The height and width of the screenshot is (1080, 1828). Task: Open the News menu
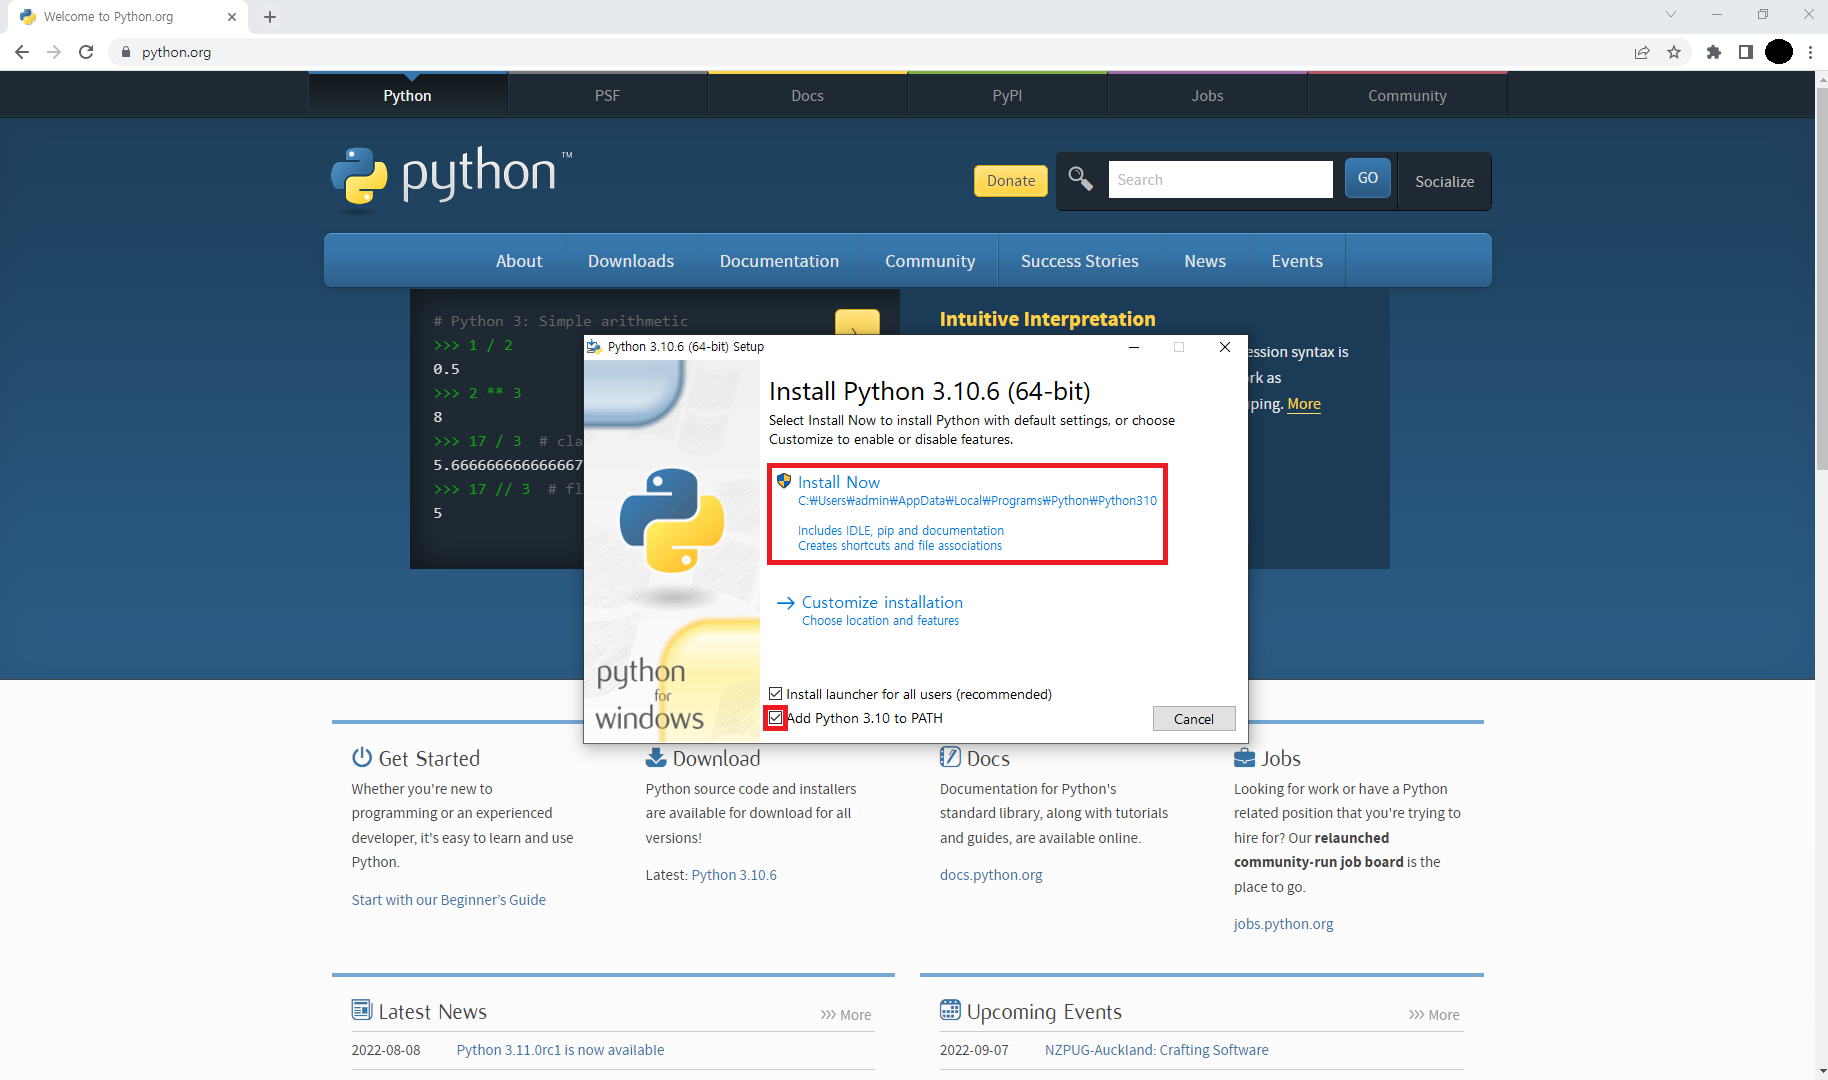pos(1205,261)
